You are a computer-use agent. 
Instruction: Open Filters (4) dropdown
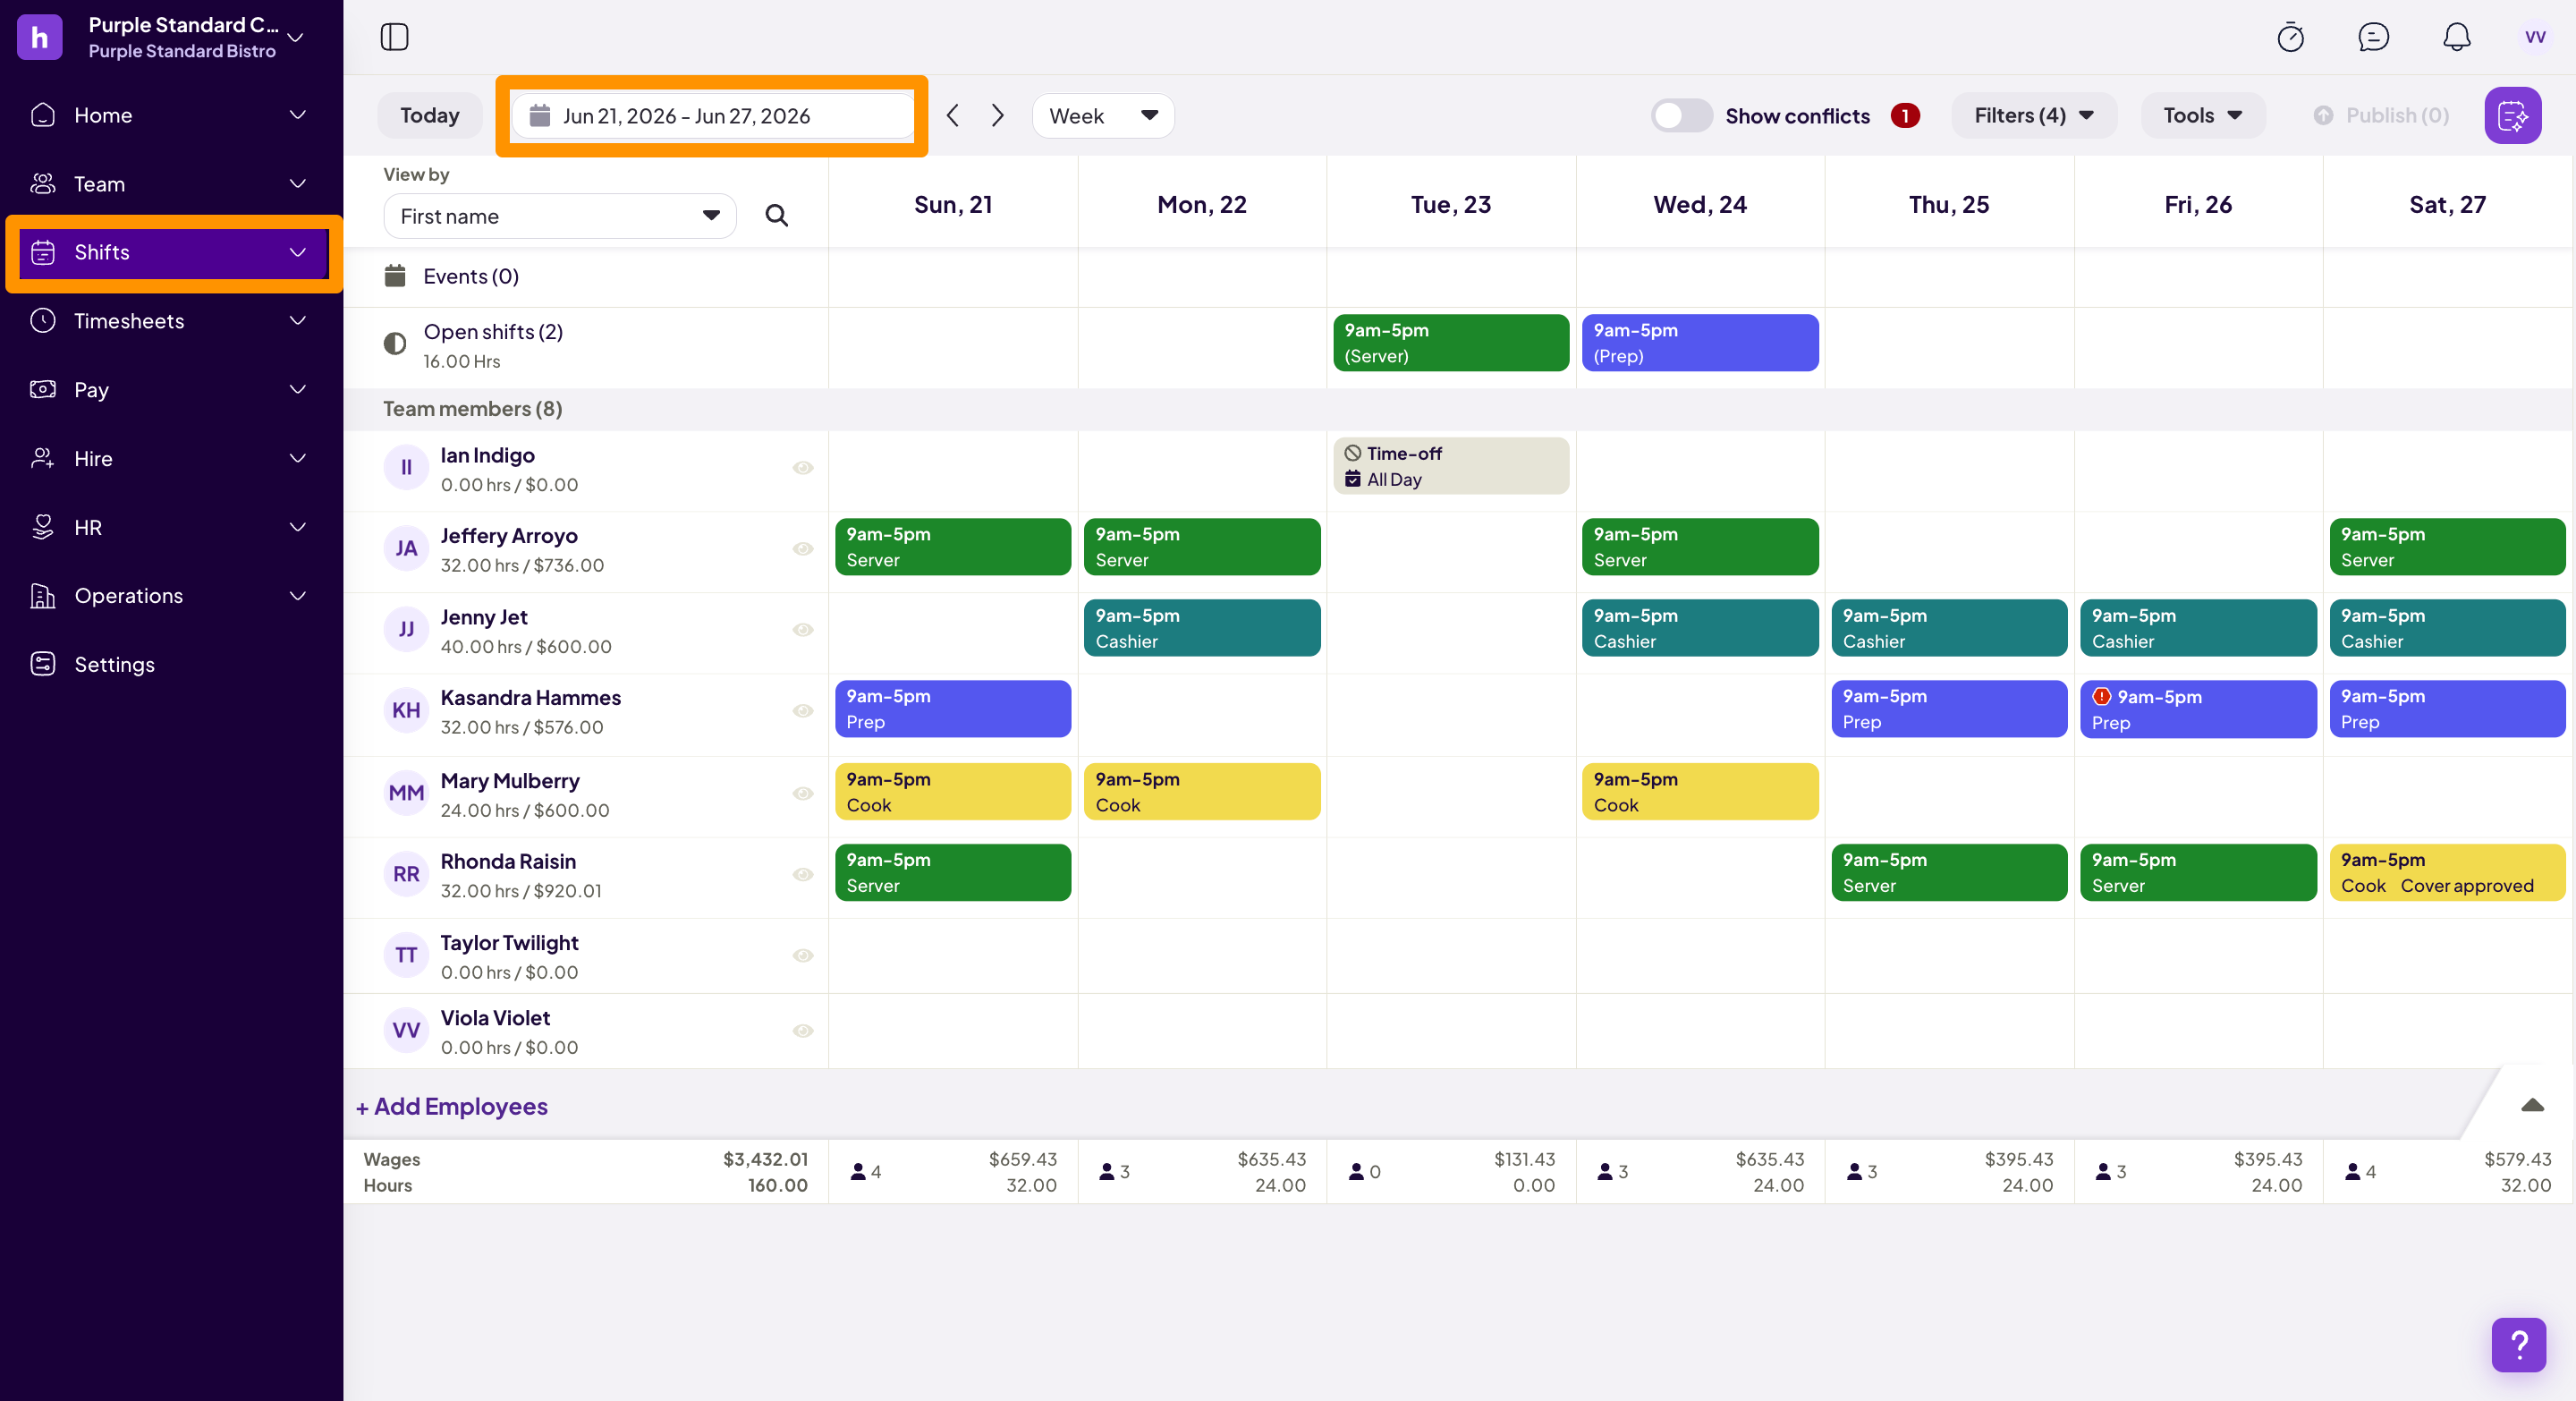coord(2033,116)
